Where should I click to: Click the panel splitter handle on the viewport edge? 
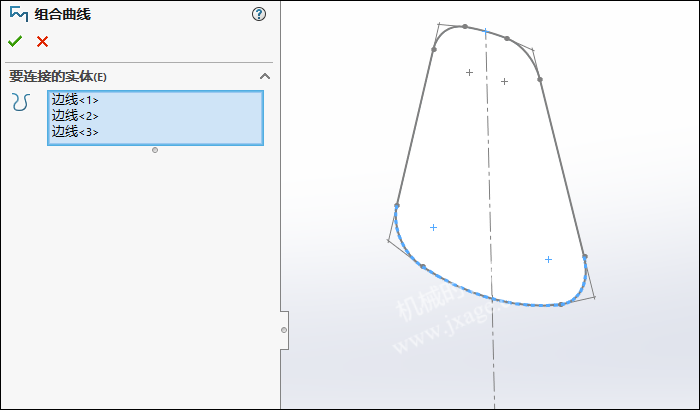click(284, 330)
